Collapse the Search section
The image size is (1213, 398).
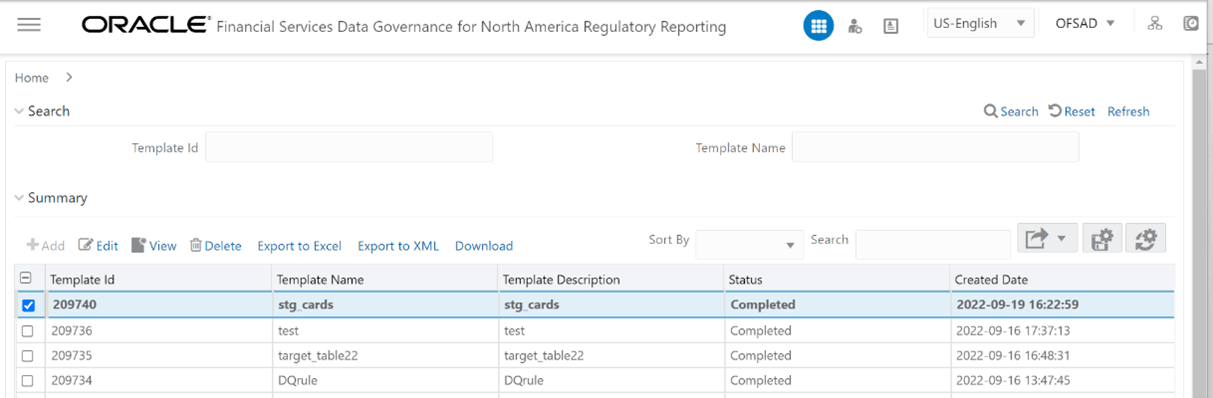pos(19,111)
